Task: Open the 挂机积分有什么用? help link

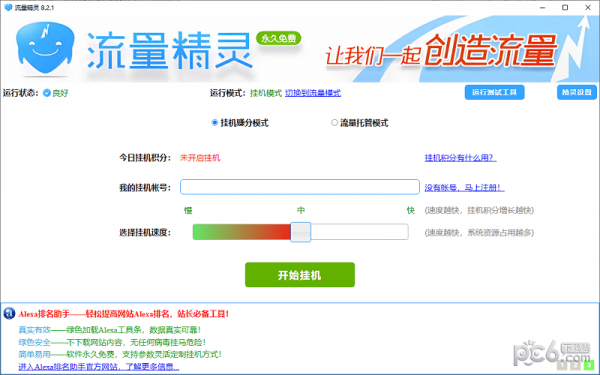Action: click(460, 158)
